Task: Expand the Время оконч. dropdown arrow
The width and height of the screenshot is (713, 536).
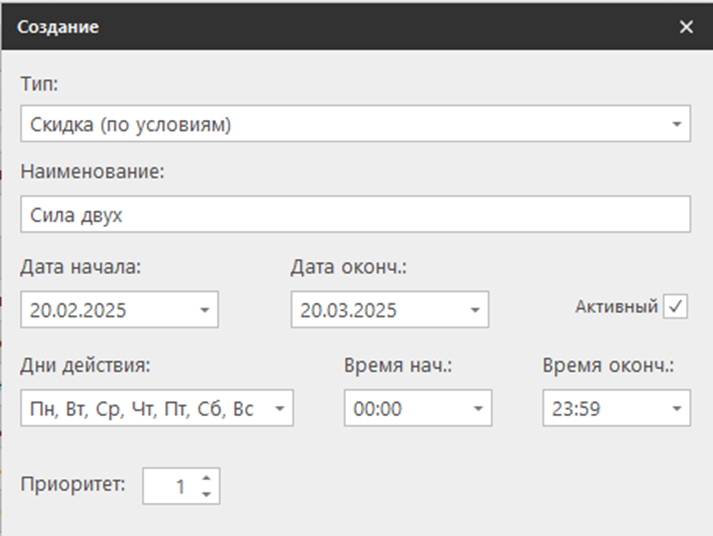Action: pyautogui.click(x=677, y=408)
